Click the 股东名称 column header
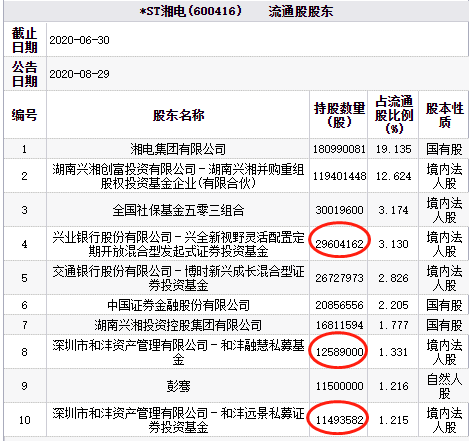This screenshot has height=441, width=472. click(178, 115)
